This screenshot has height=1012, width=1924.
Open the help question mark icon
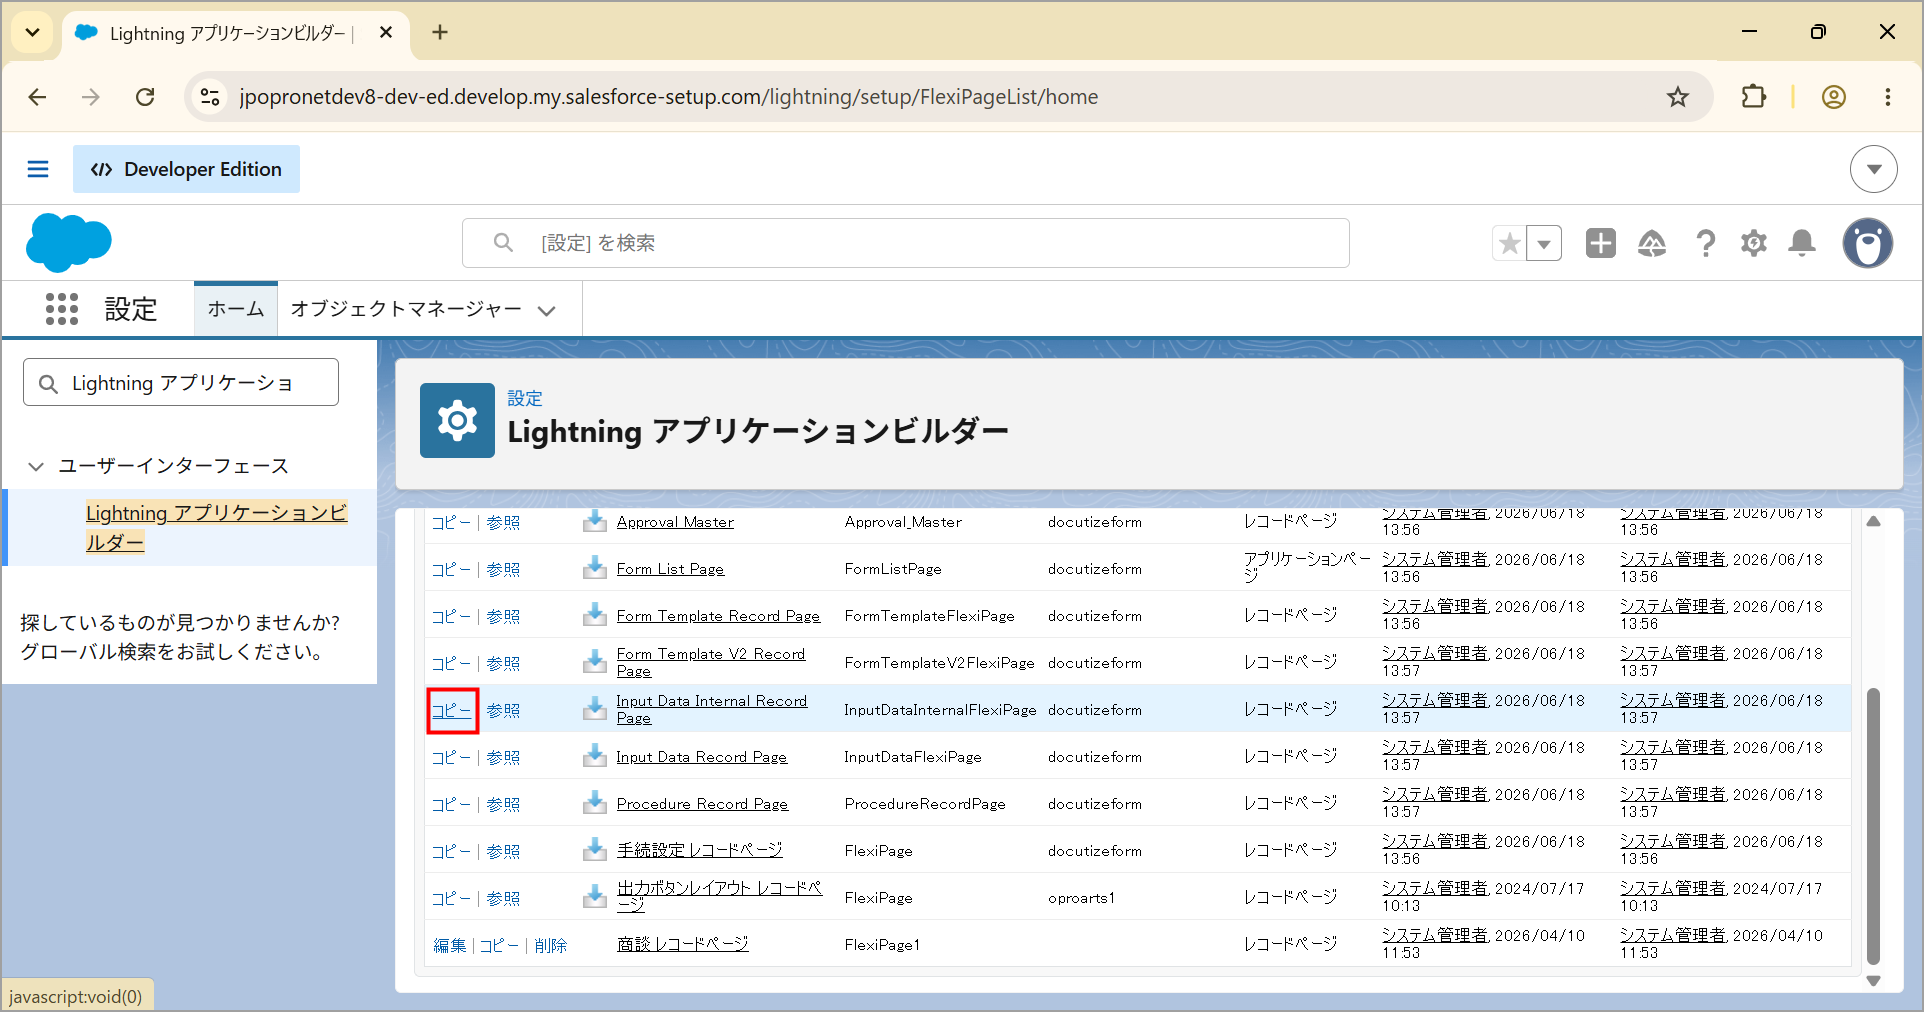click(x=1706, y=243)
